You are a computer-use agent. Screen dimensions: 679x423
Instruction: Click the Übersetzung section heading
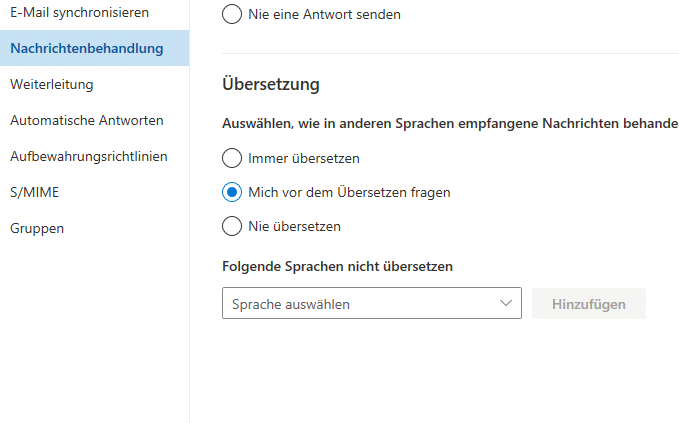click(271, 85)
